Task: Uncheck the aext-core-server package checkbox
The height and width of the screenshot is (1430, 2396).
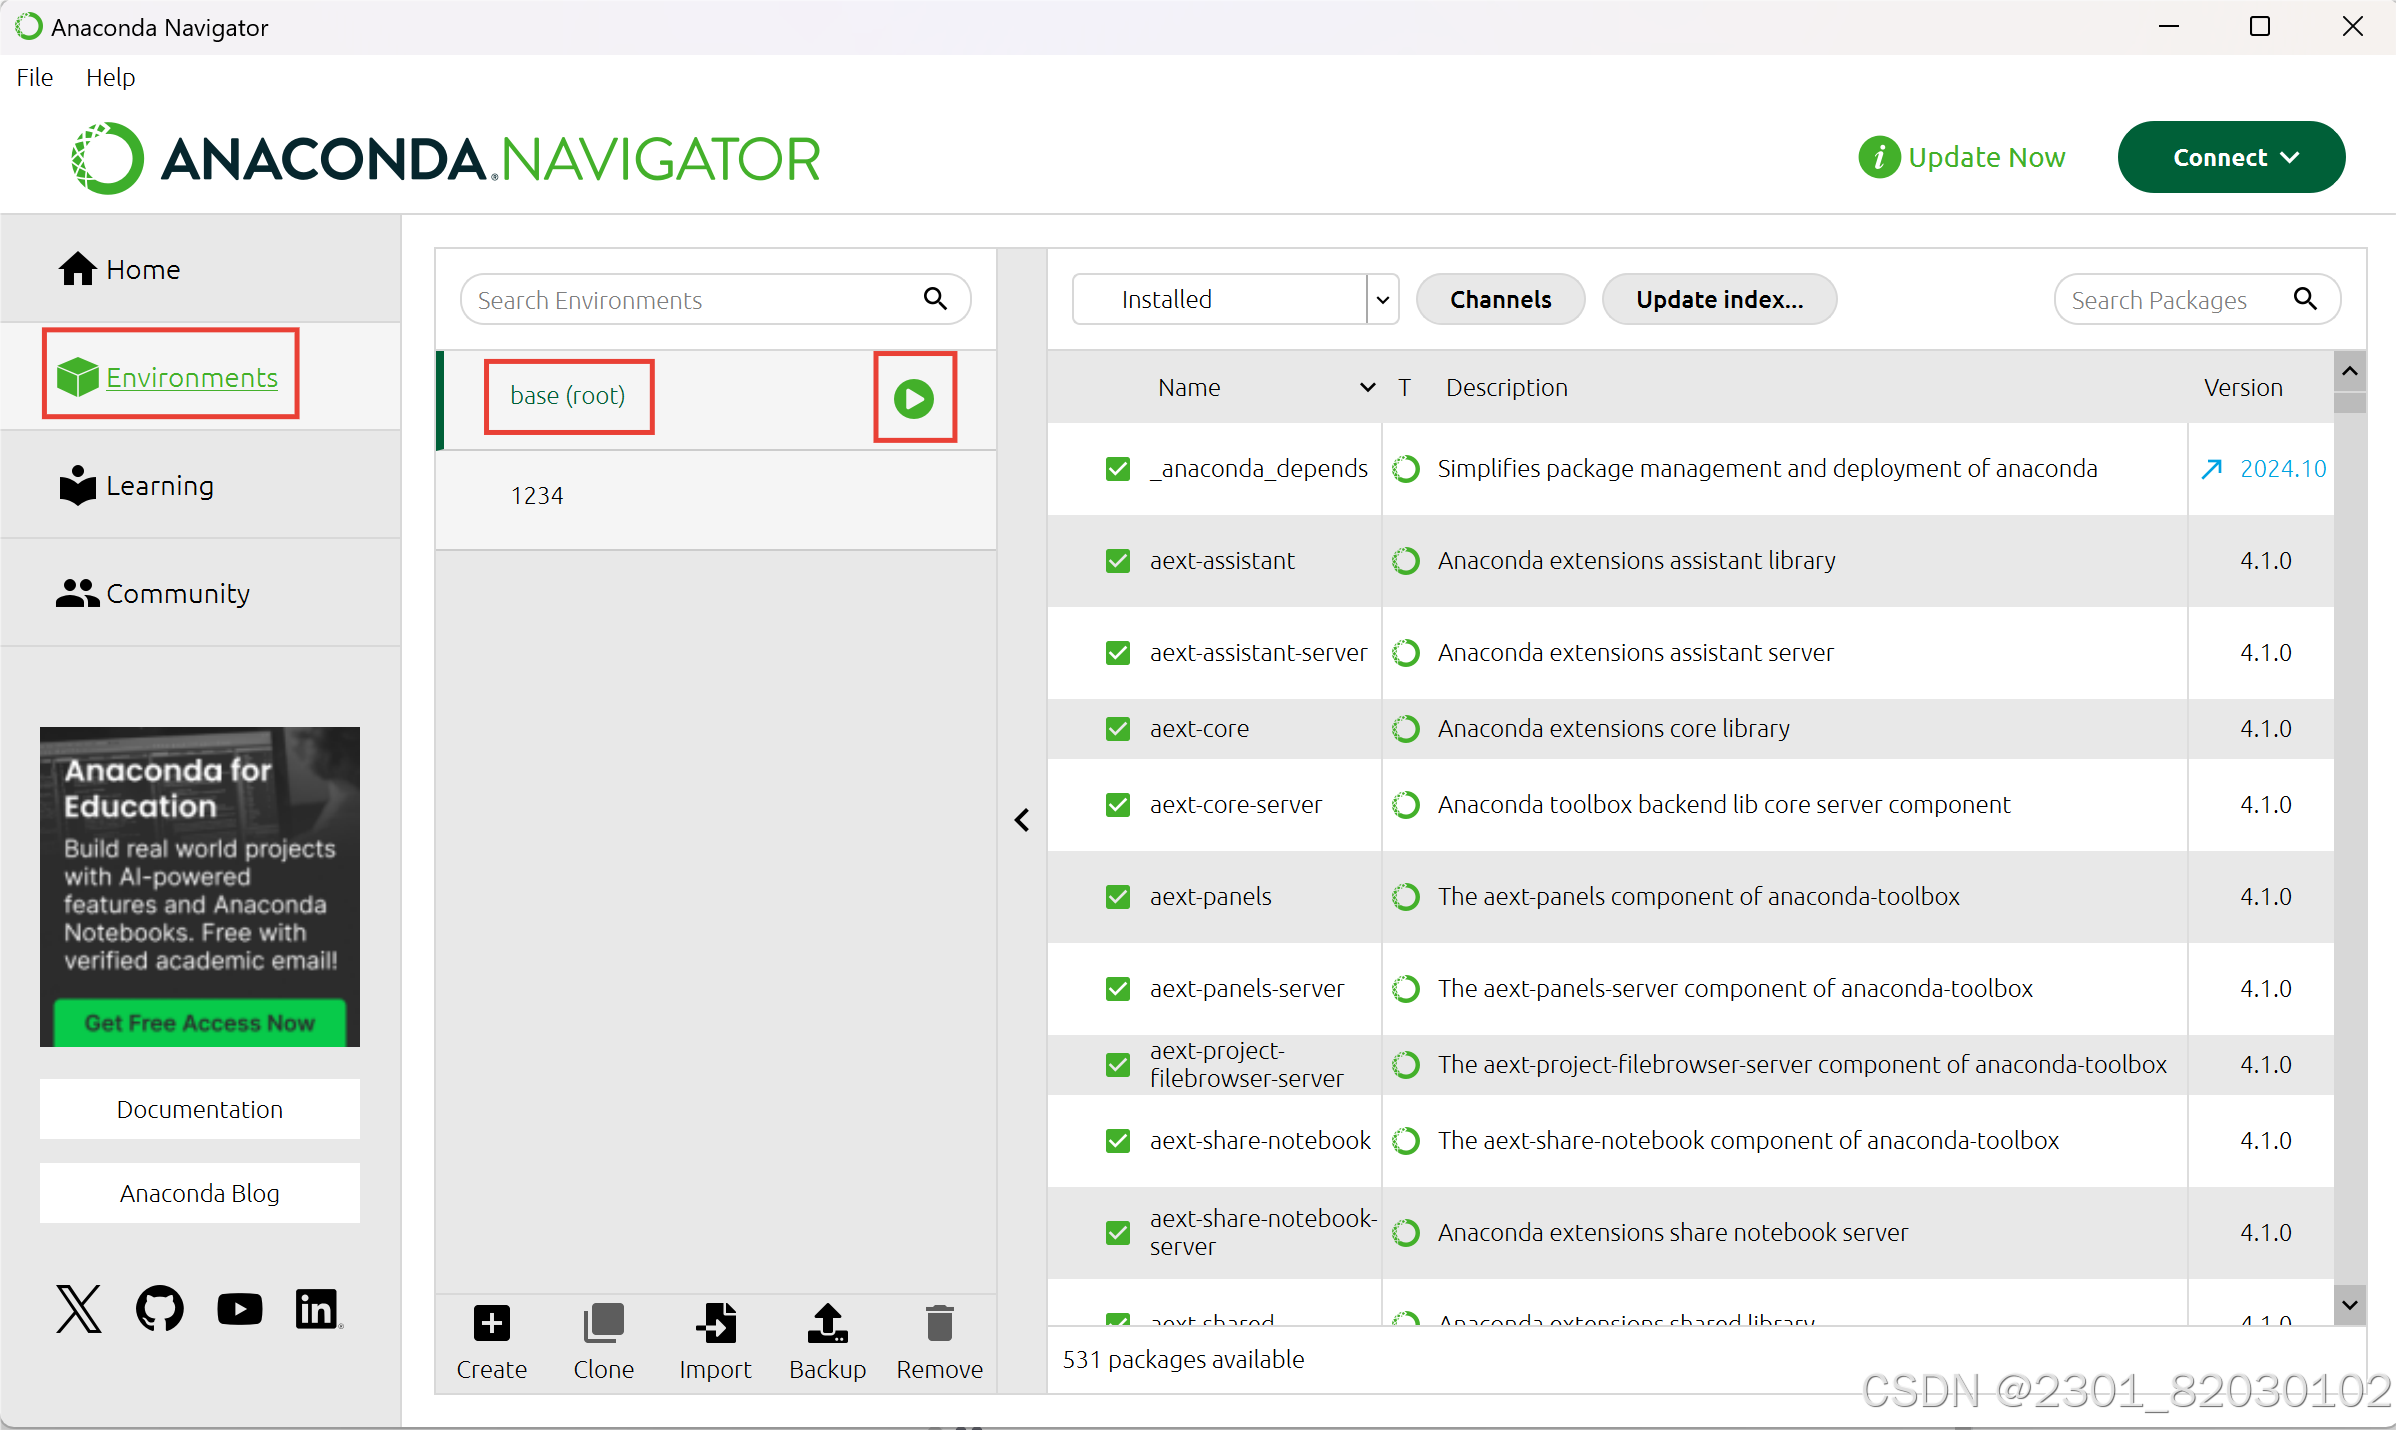Action: (1118, 804)
